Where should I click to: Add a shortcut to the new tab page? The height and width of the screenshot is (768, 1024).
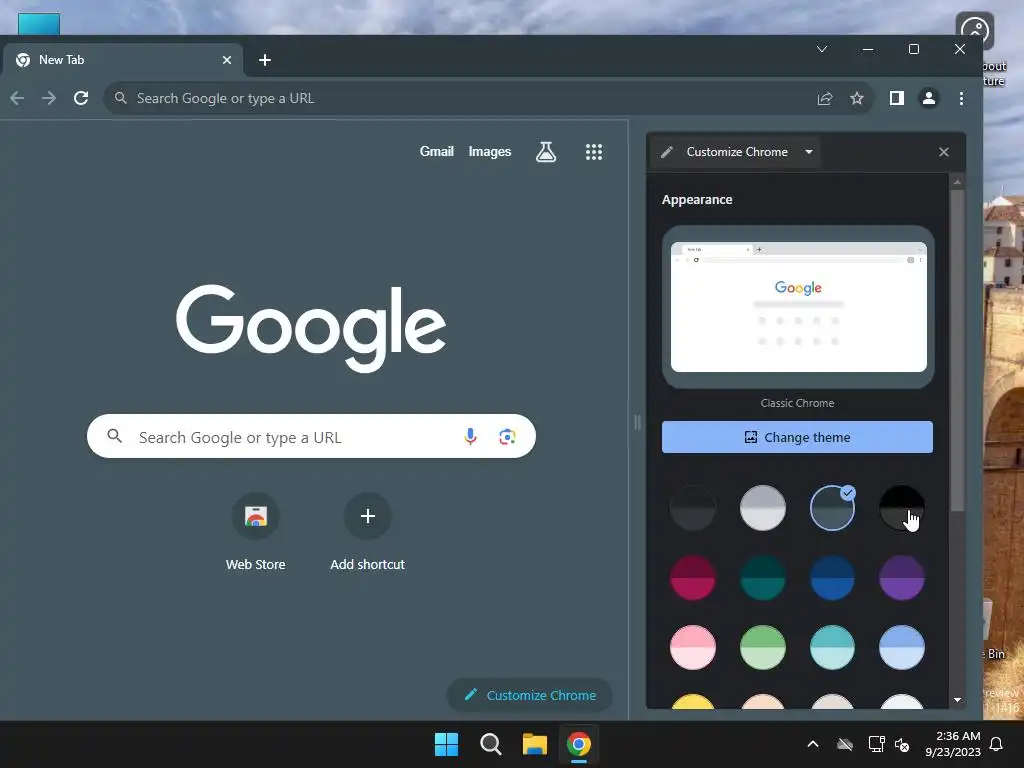coord(367,532)
